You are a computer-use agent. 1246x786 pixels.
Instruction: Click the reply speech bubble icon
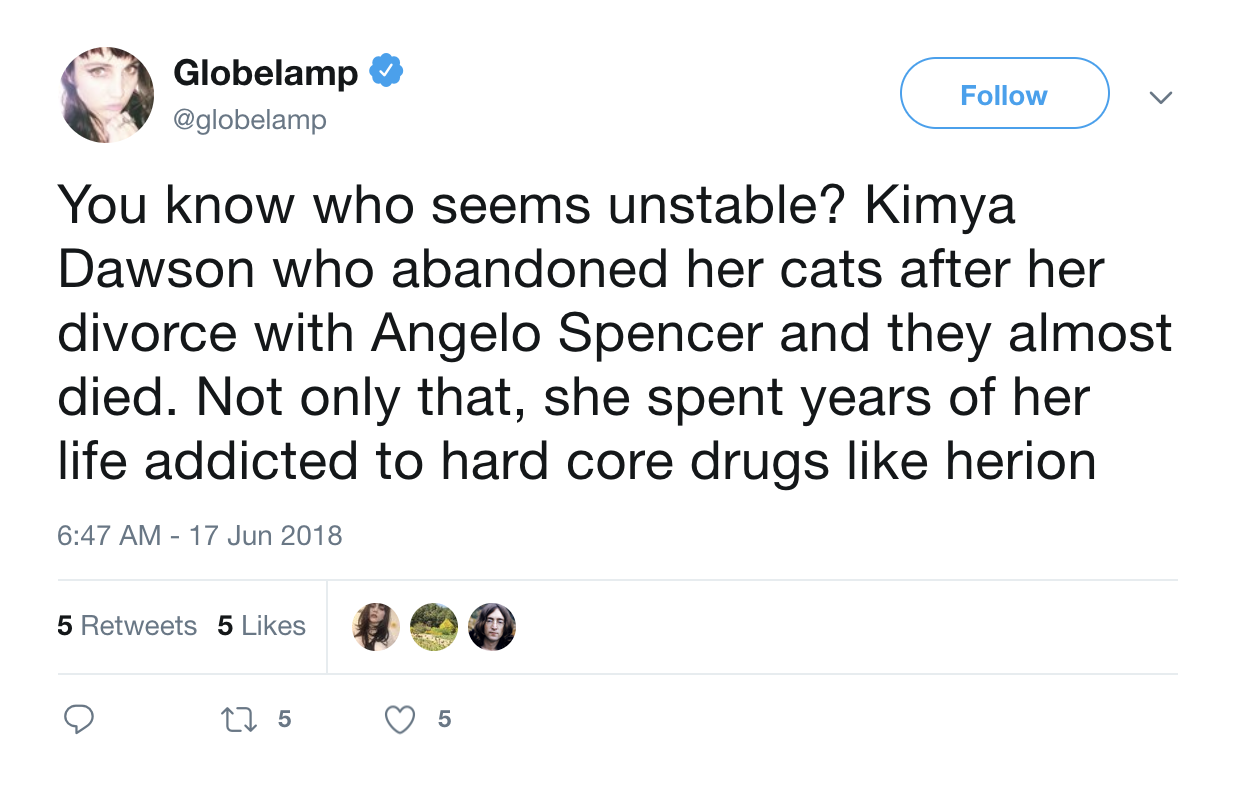pos(79,719)
